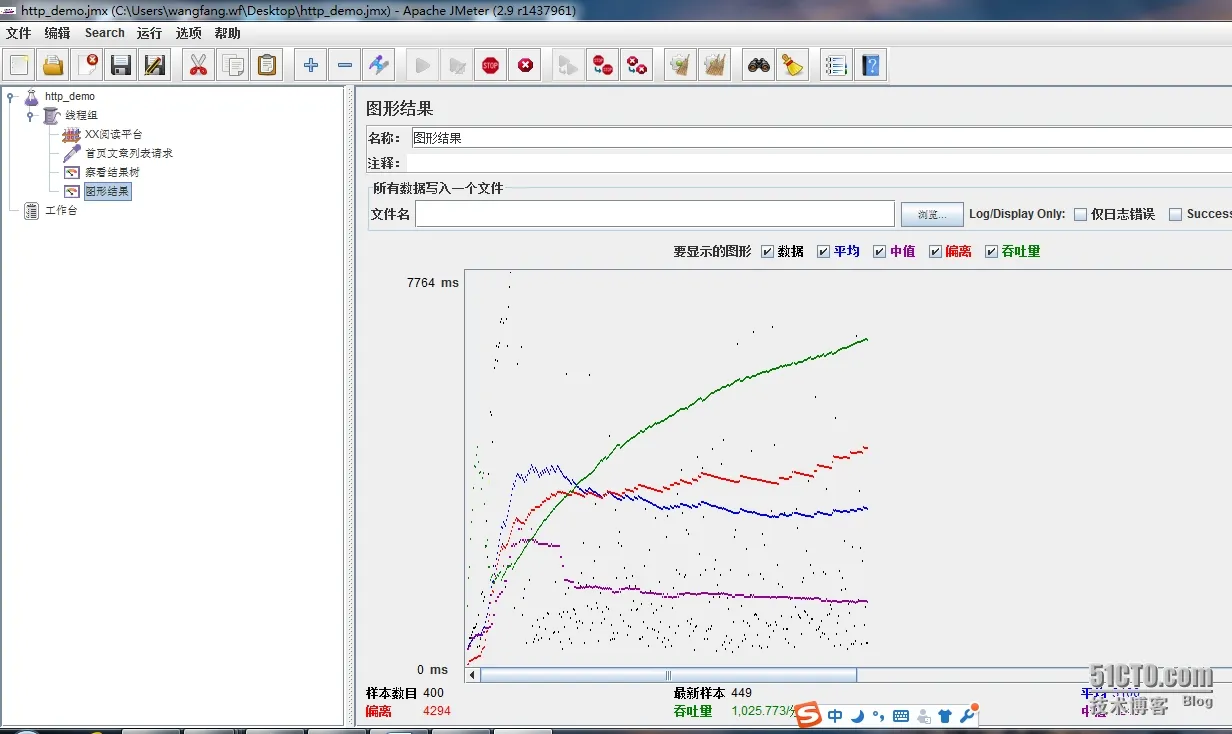Click the Open file folder icon
Screen dimensions: 1232x734
(53, 65)
